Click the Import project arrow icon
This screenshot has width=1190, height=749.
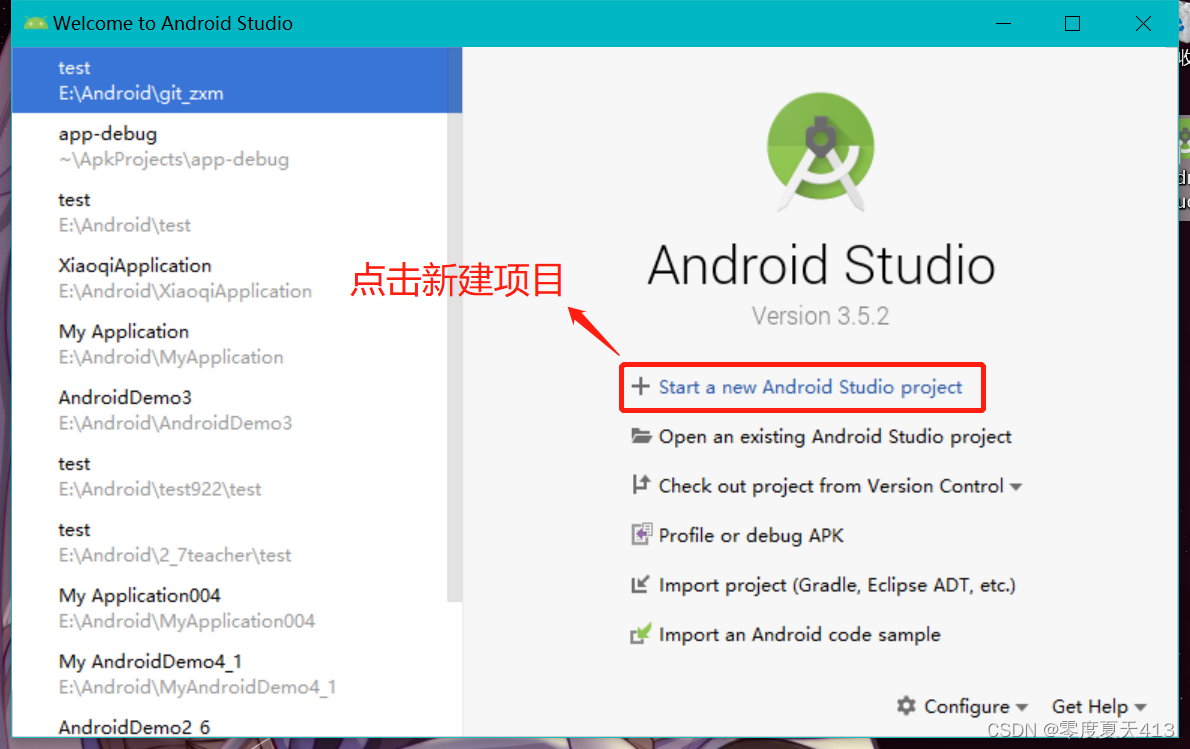(x=641, y=584)
